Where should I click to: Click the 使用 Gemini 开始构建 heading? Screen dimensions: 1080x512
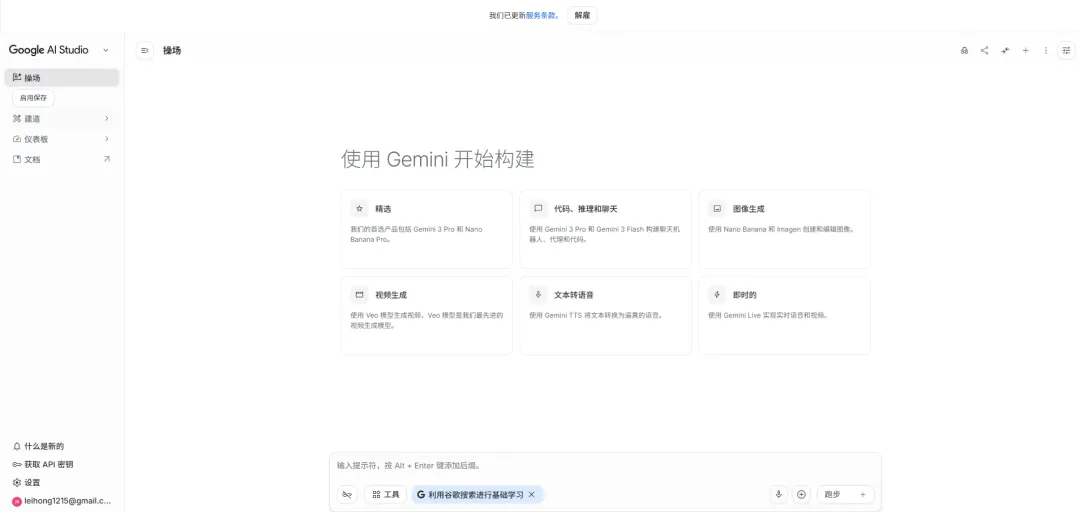[437, 159]
